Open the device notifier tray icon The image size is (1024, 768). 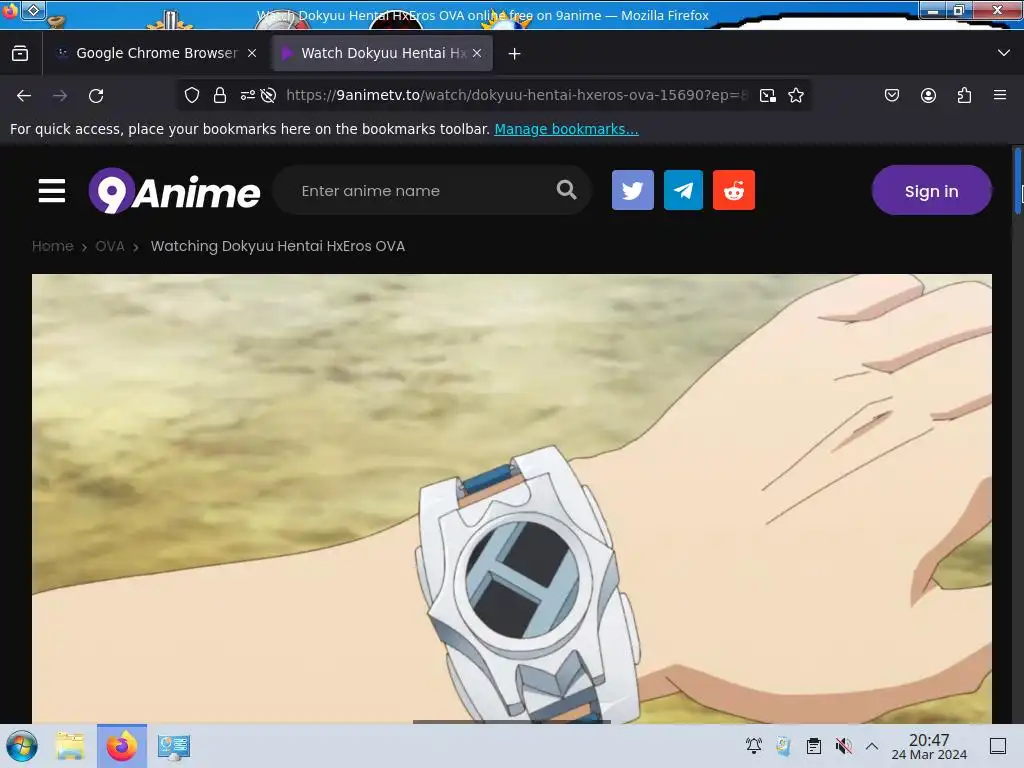click(783, 746)
